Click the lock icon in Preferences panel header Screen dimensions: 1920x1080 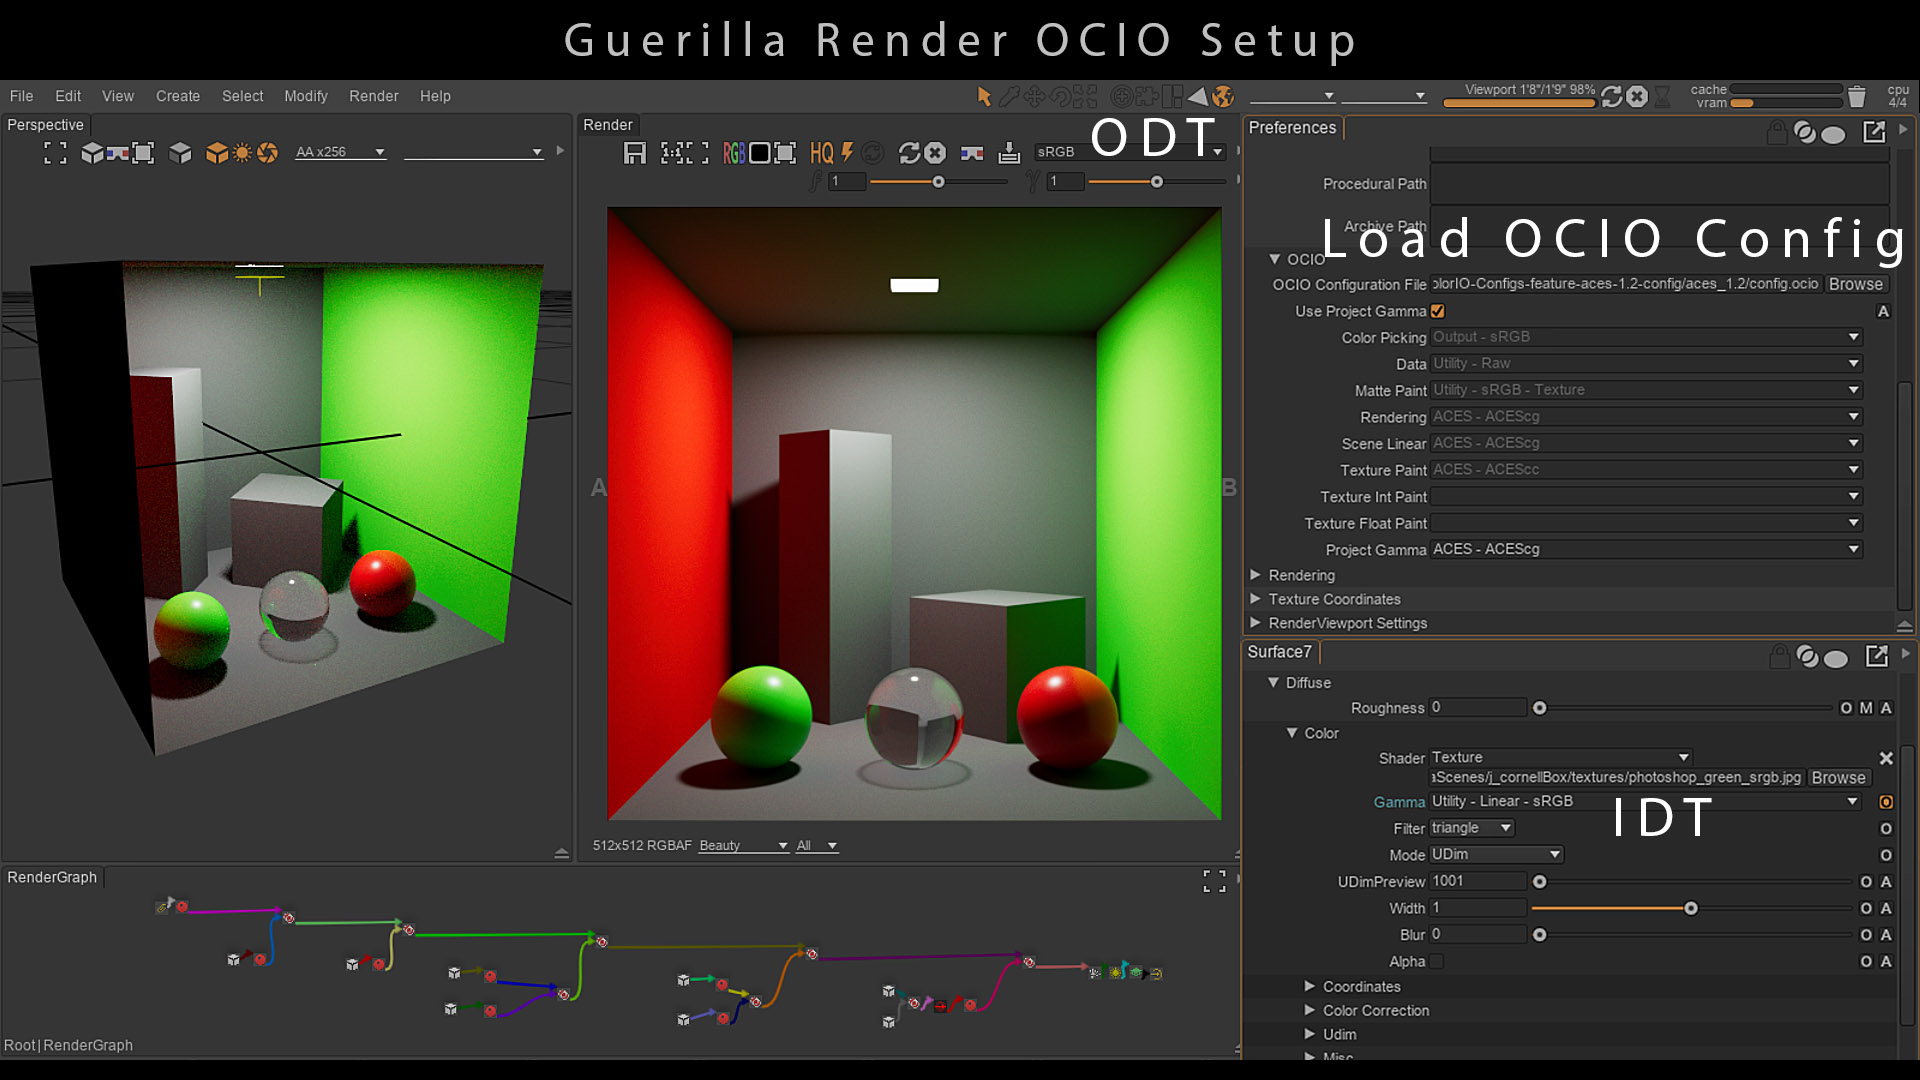(1776, 133)
